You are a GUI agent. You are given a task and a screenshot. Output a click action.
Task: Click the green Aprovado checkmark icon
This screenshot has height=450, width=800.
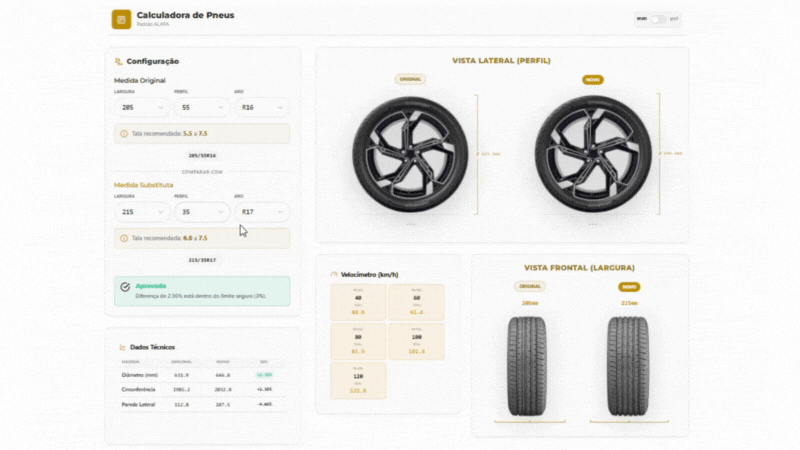point(125,287)
